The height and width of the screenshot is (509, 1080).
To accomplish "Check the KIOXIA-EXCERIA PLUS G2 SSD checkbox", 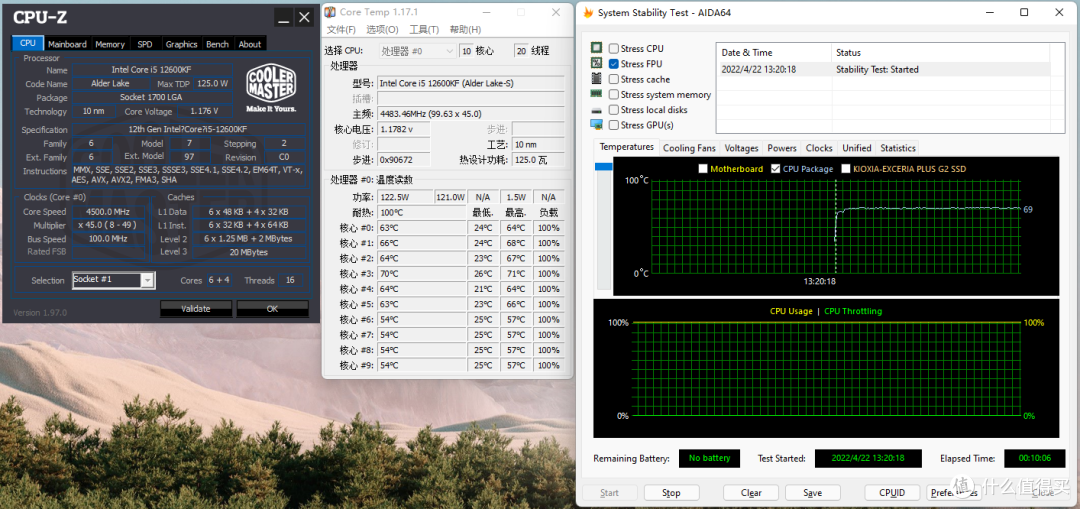I will click(846, 169).
